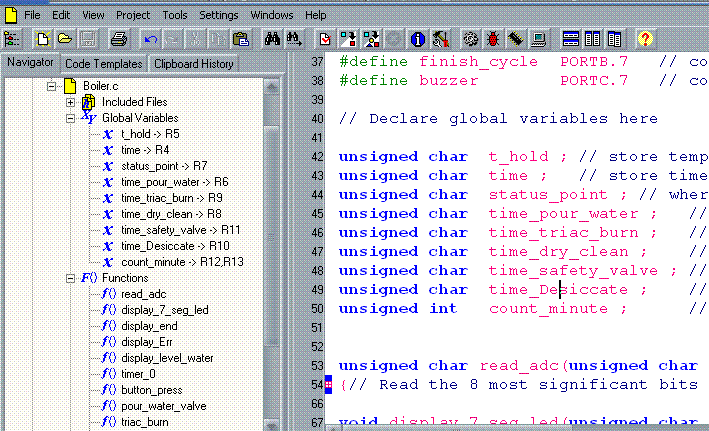The height and width of the screenshot is (431, 709).
Task: Click the binoculars-with-arrow Find Next icon
Action: point(294,39)
